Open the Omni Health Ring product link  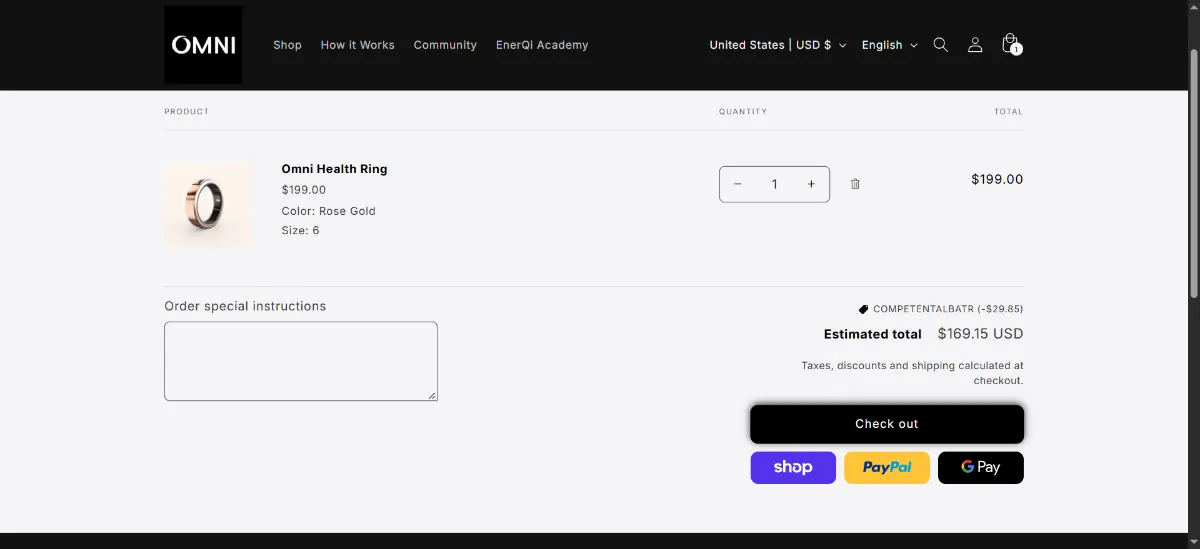(x=334, y=169)
